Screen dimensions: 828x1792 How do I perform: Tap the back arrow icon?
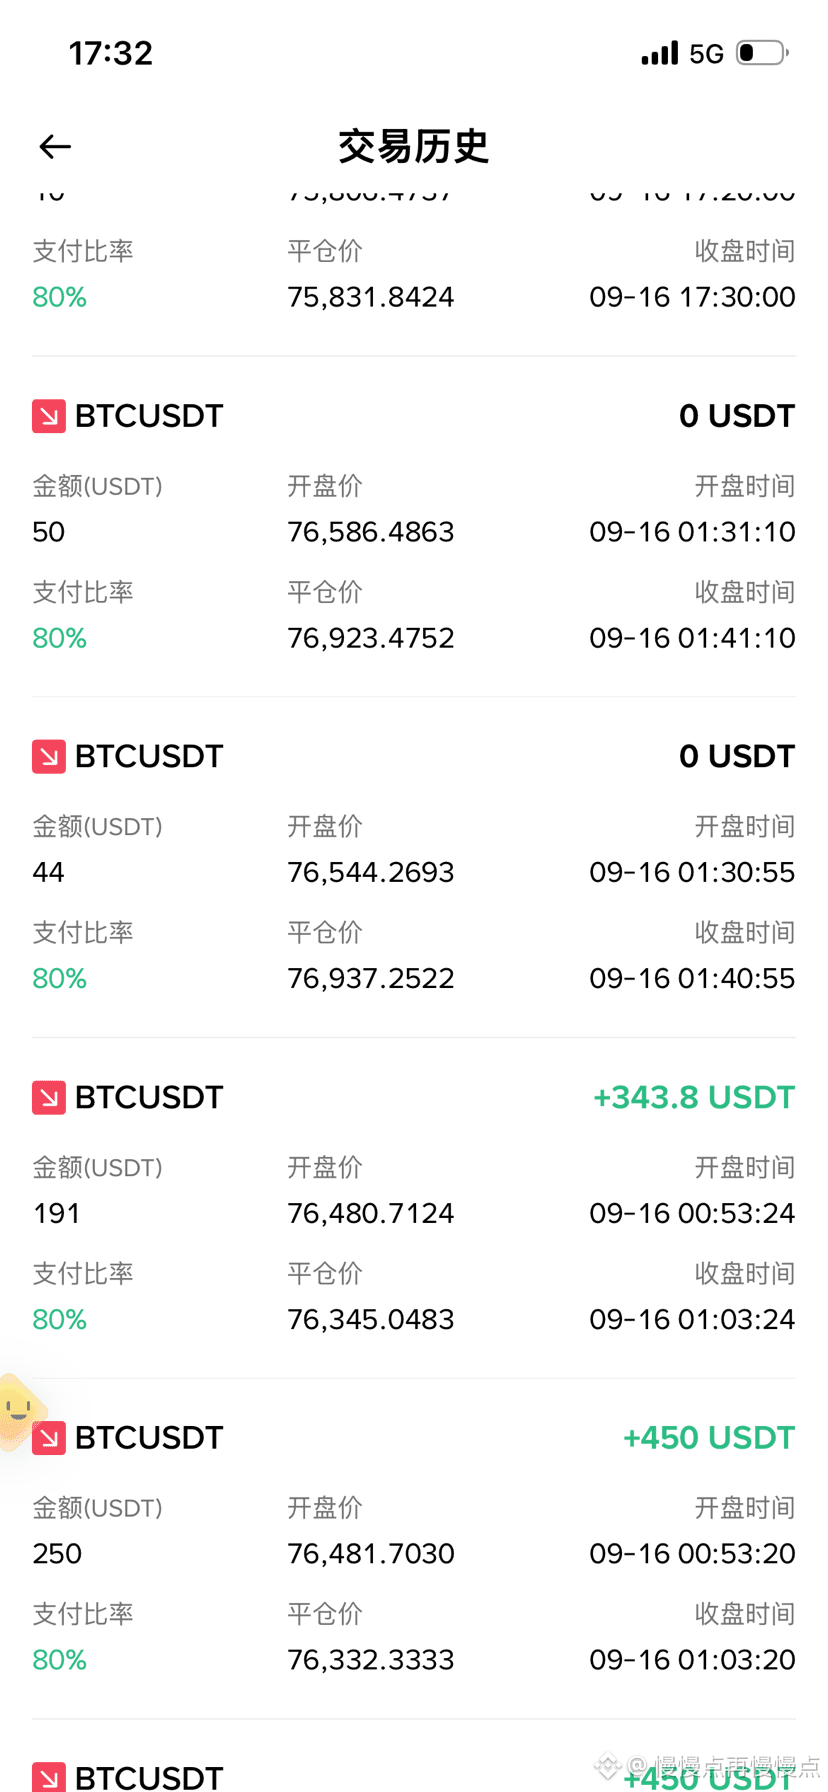click(x=55, y=147)
